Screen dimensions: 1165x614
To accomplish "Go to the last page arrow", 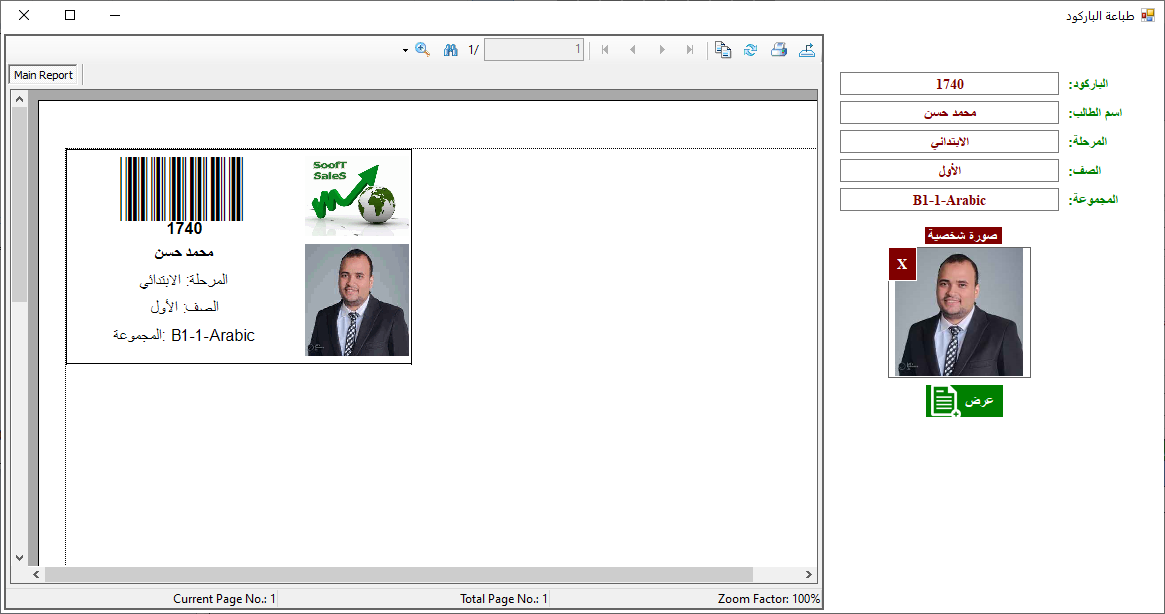I will (690, 50).
